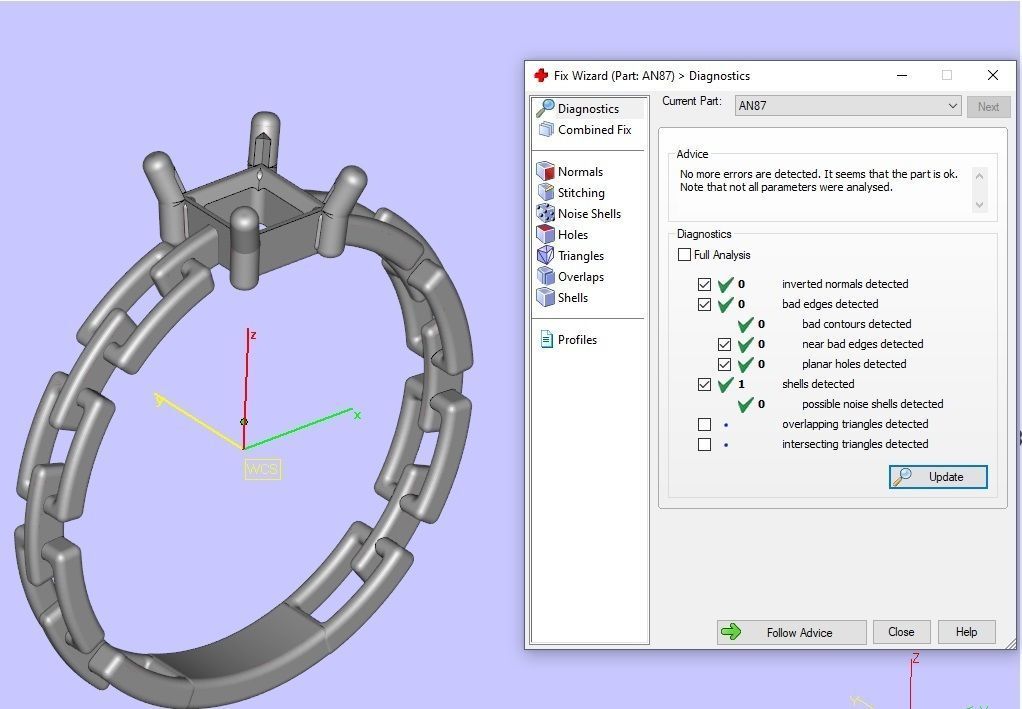The width and height of the screenshot is (1022, 709).
Task: Click the Diagnostics magnifier icon
Action: coord(545,108)
